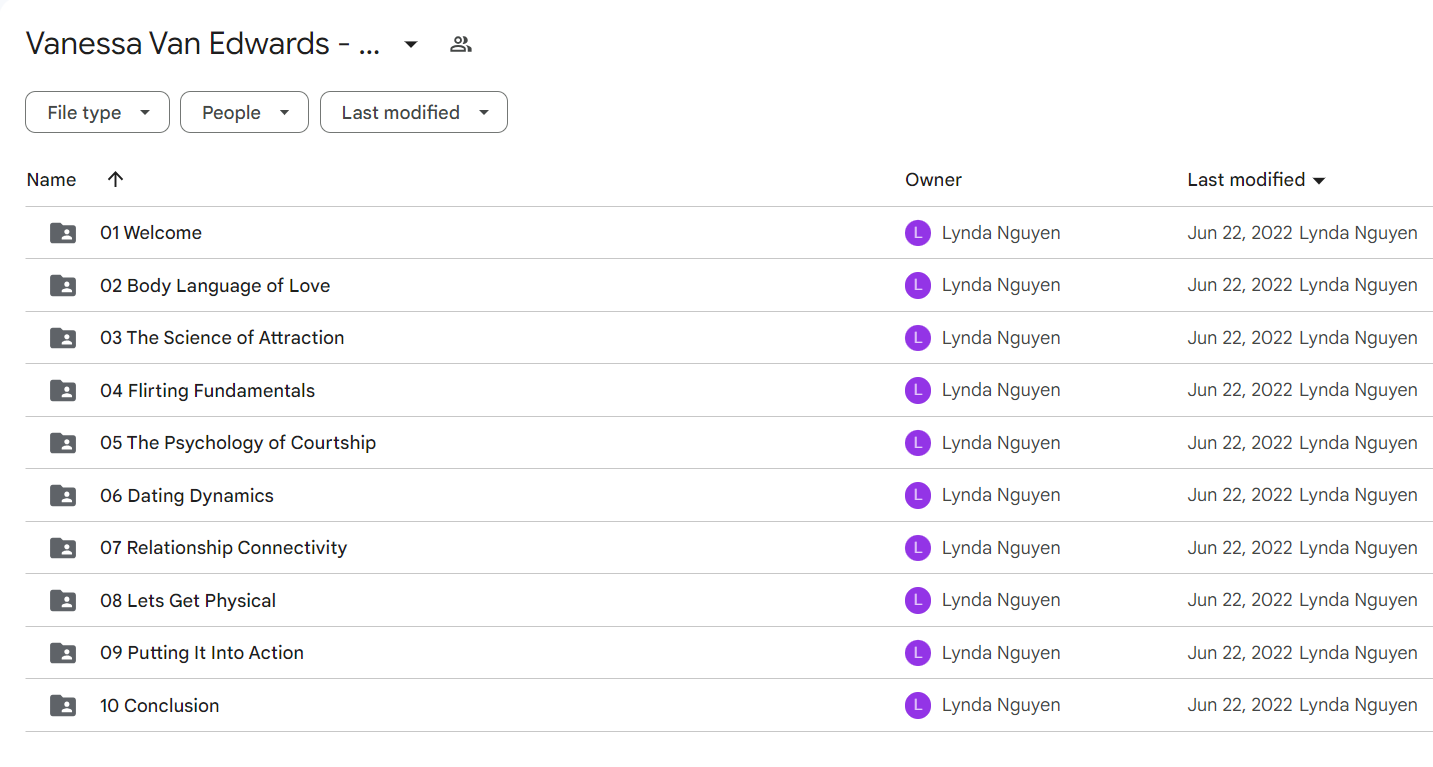Screen dimensions: 1433x767
Task: Click owner avatar in 01 Welcome row
Action: 918,233
